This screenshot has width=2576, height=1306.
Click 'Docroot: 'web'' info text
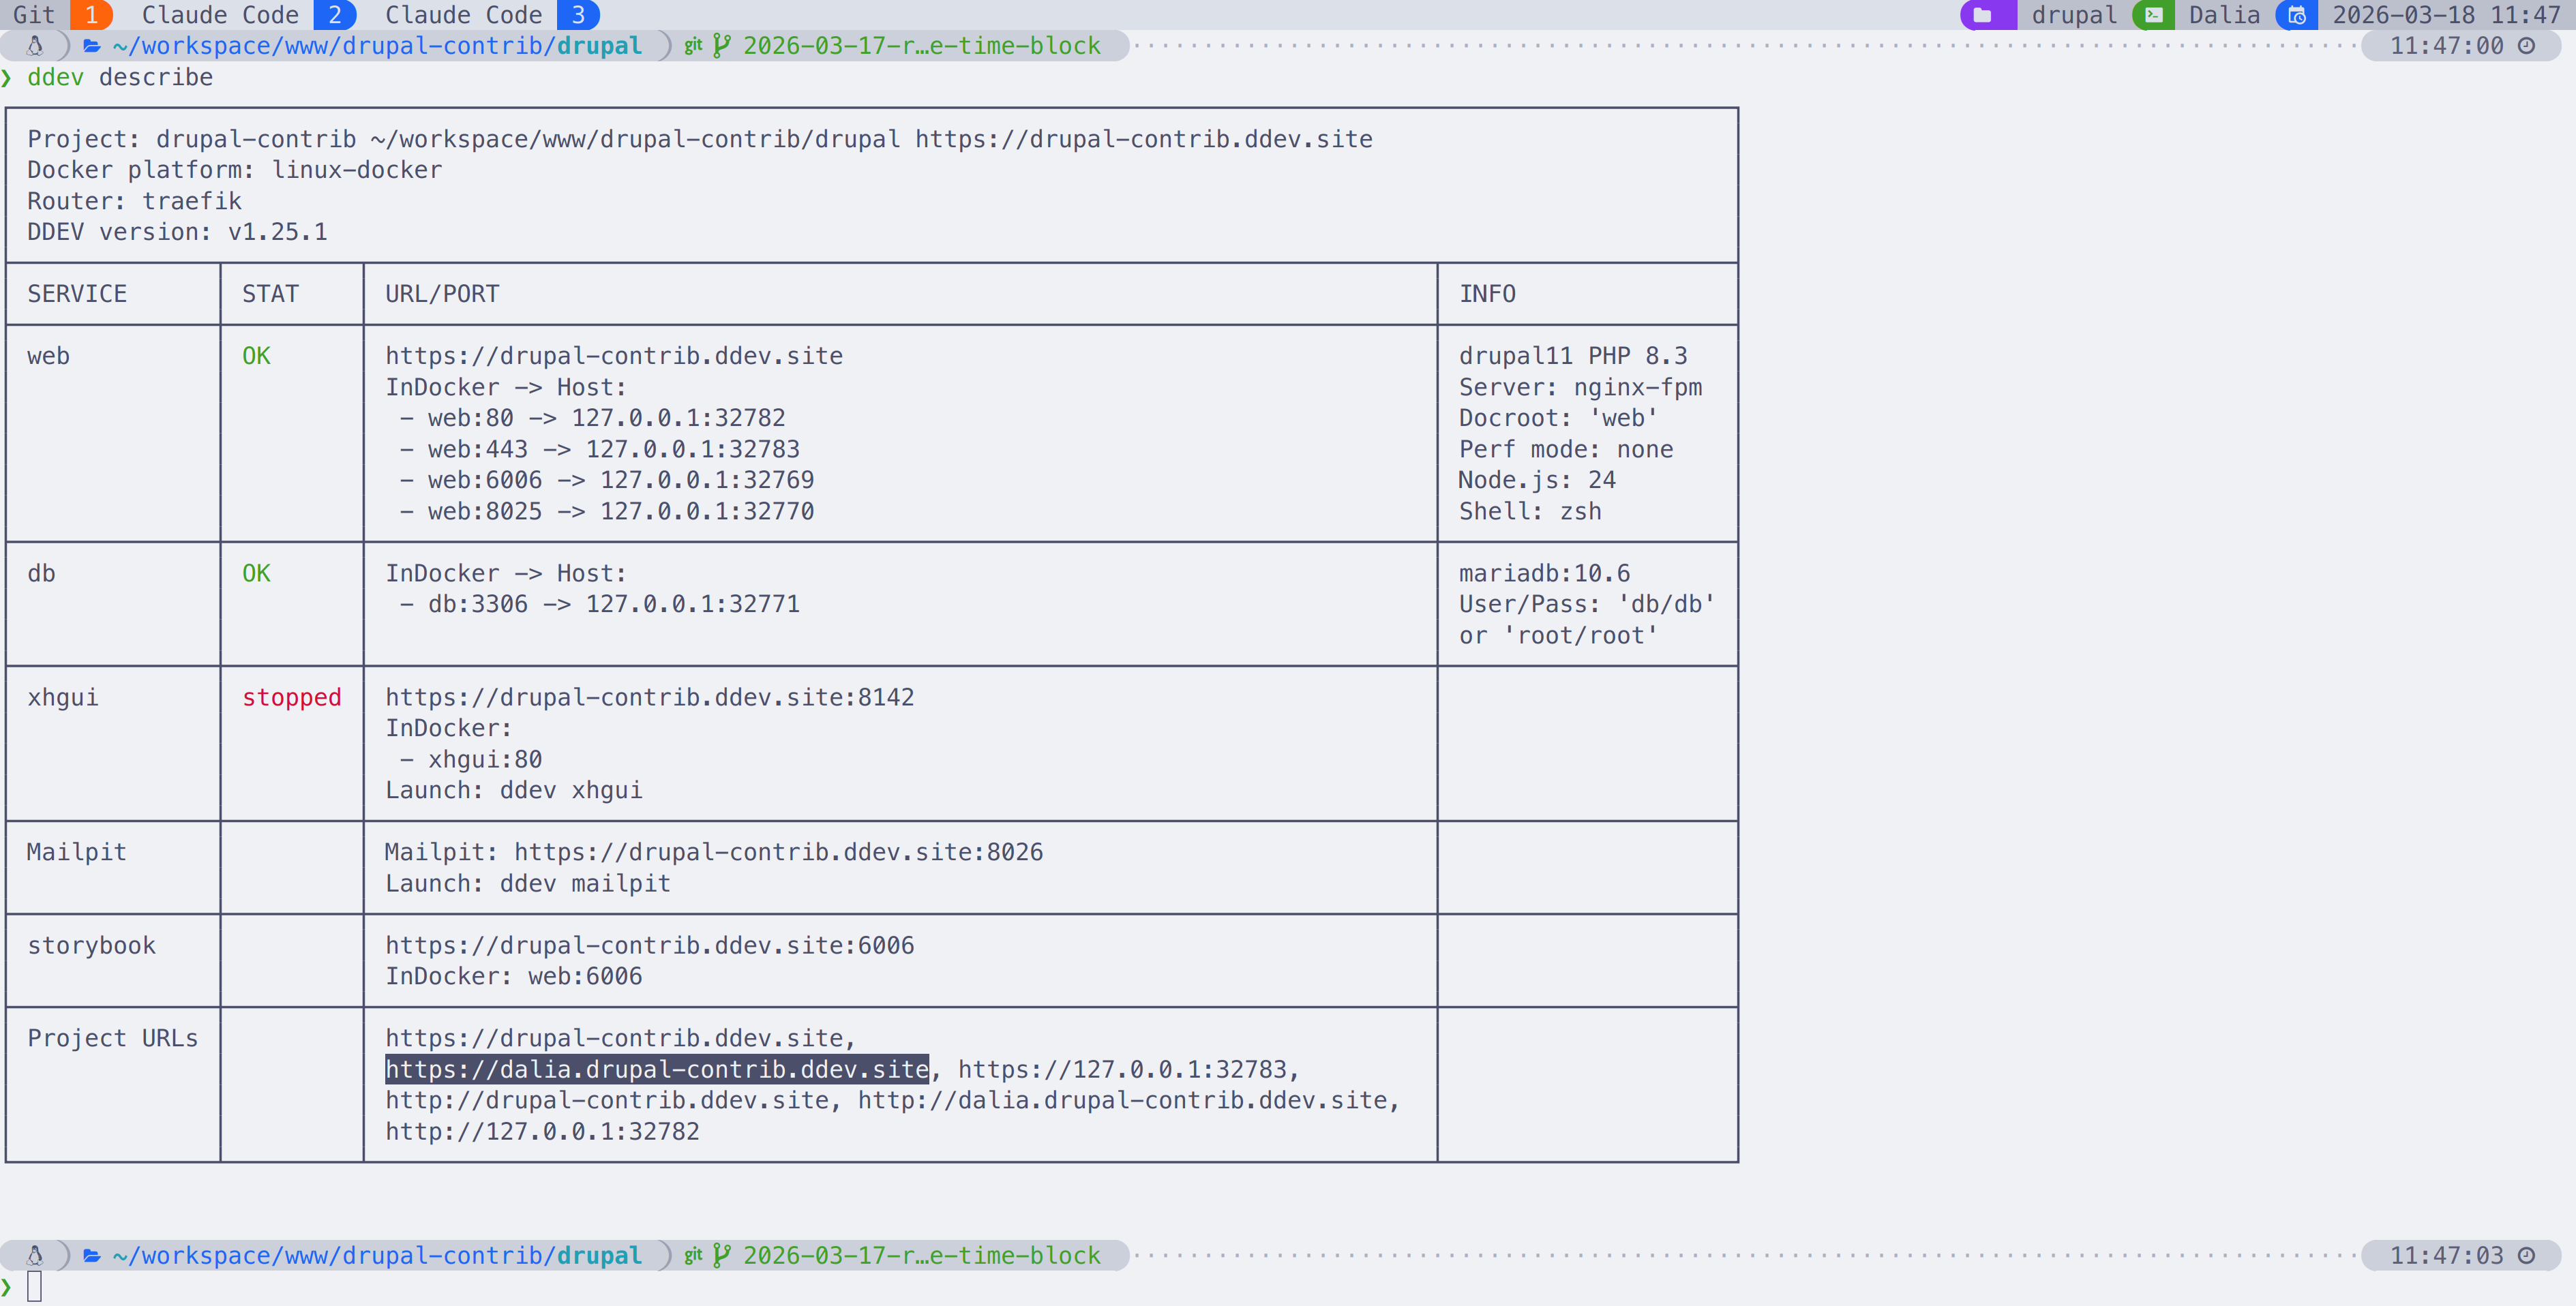1558,418
